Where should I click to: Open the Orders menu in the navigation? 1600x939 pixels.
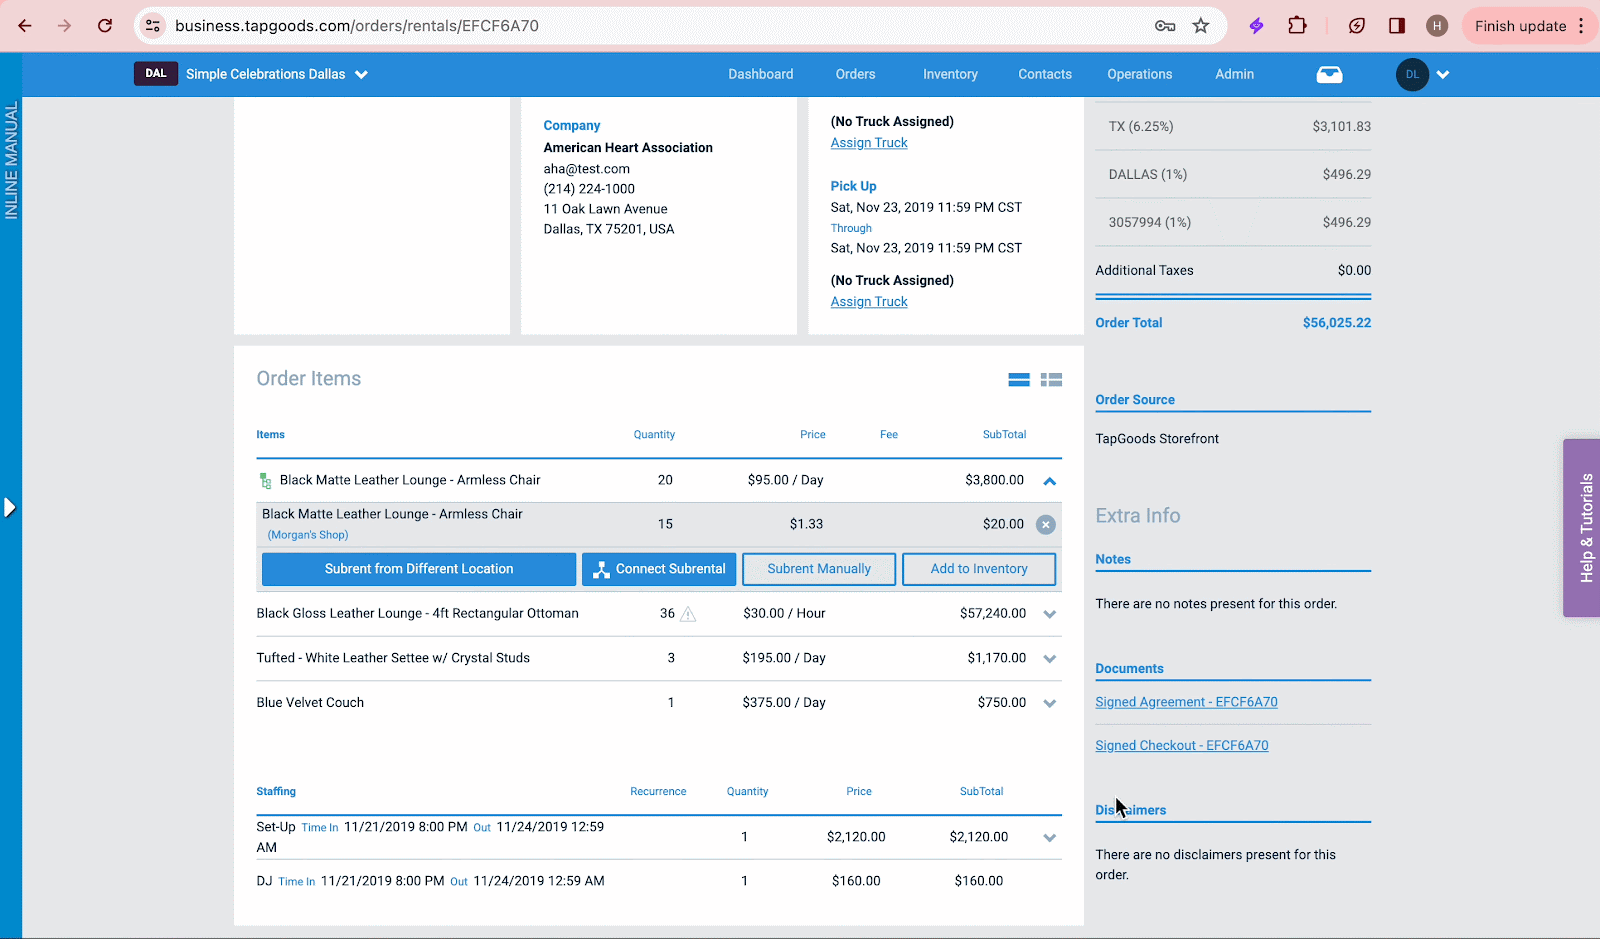(855, 74)
